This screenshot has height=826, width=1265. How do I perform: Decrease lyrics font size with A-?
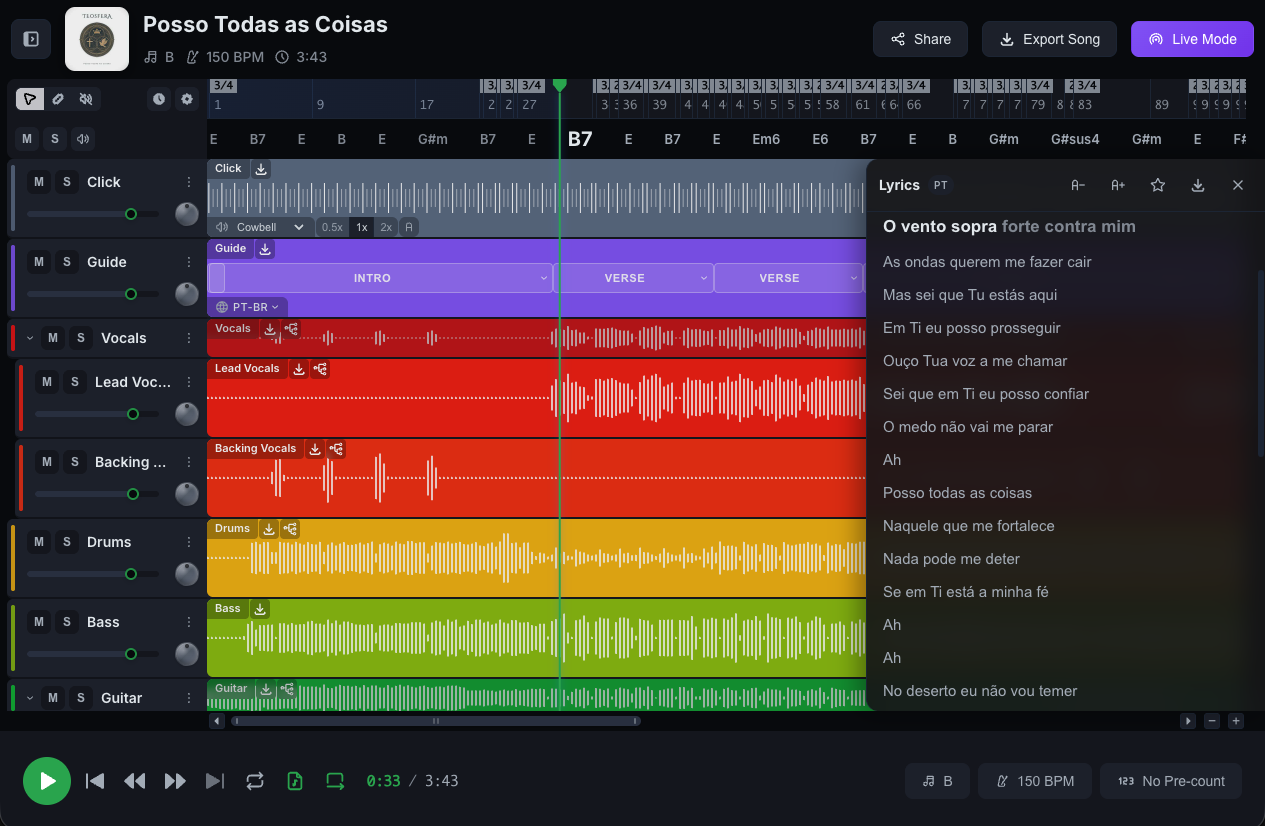[1078, 185]
